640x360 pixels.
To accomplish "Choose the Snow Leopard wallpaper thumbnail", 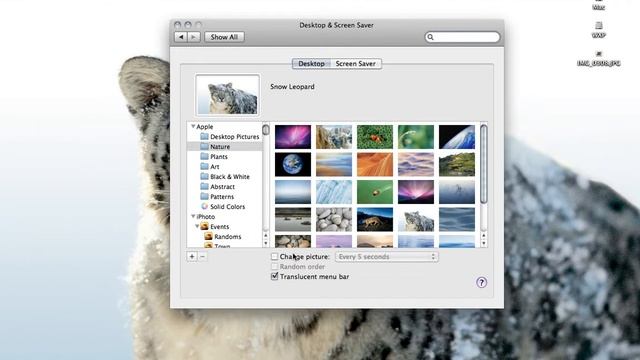I will pyautogui.click(x=416, y=220).
